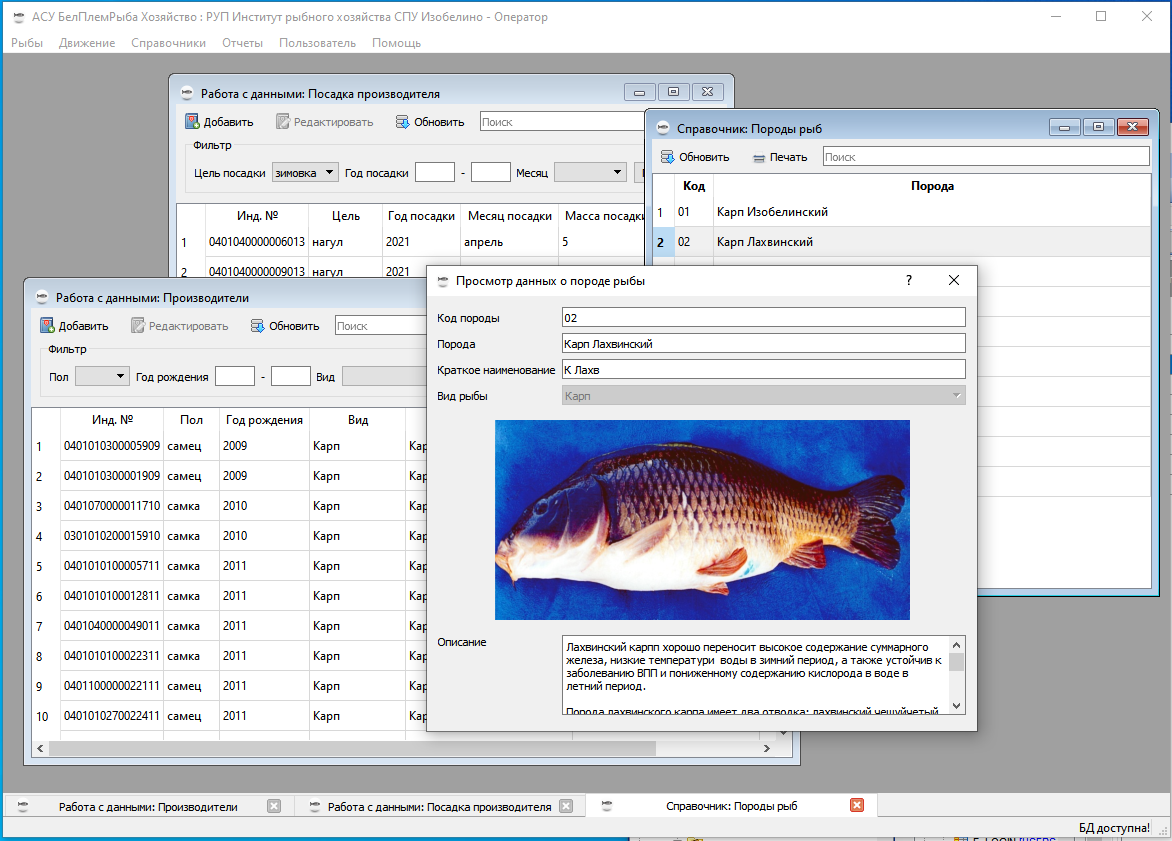Open the Справочники menu
The width and height of the screenshot is (1172, 841).
click(168, 43)
